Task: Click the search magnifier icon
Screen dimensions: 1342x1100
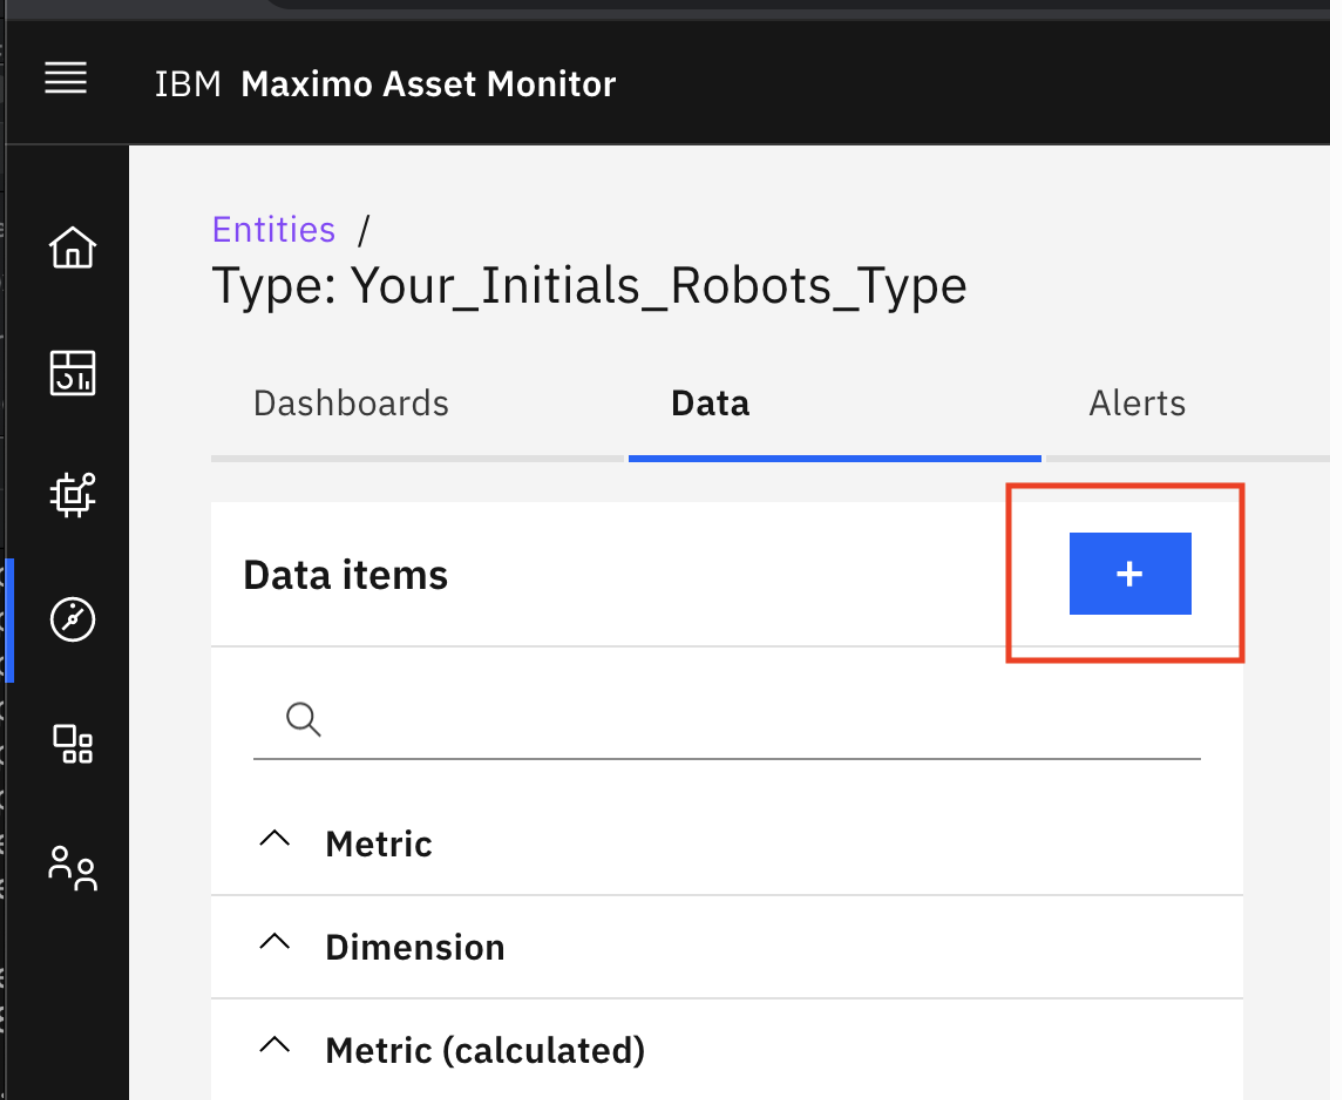Action: [x=303, y=719]
